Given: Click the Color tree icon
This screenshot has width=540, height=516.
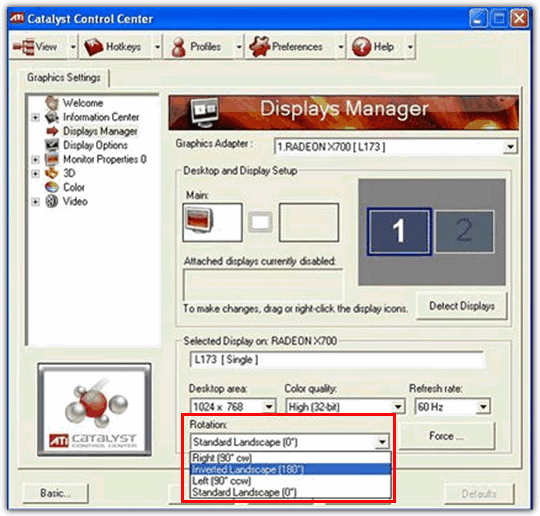Looking at the screenshot, I should tap(52, 187).
